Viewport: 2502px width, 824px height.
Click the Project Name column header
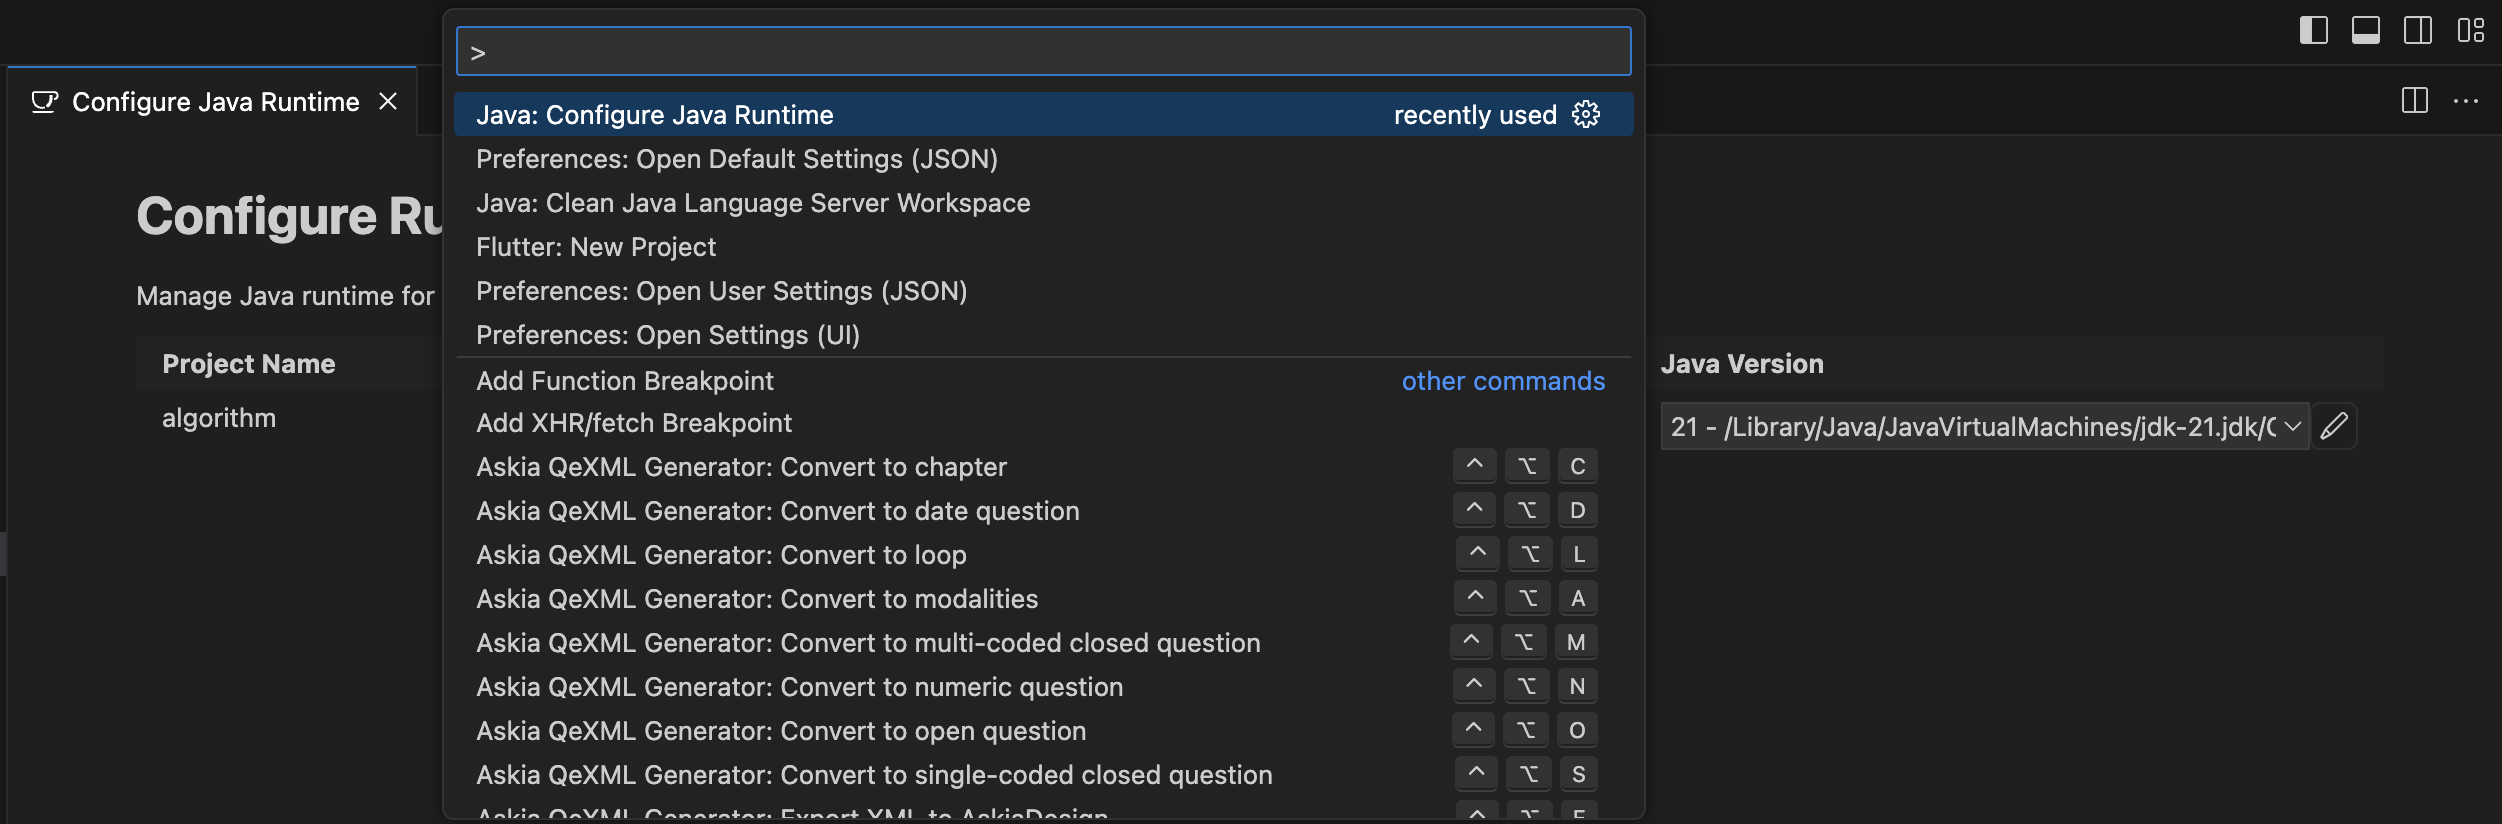point(249,364)
